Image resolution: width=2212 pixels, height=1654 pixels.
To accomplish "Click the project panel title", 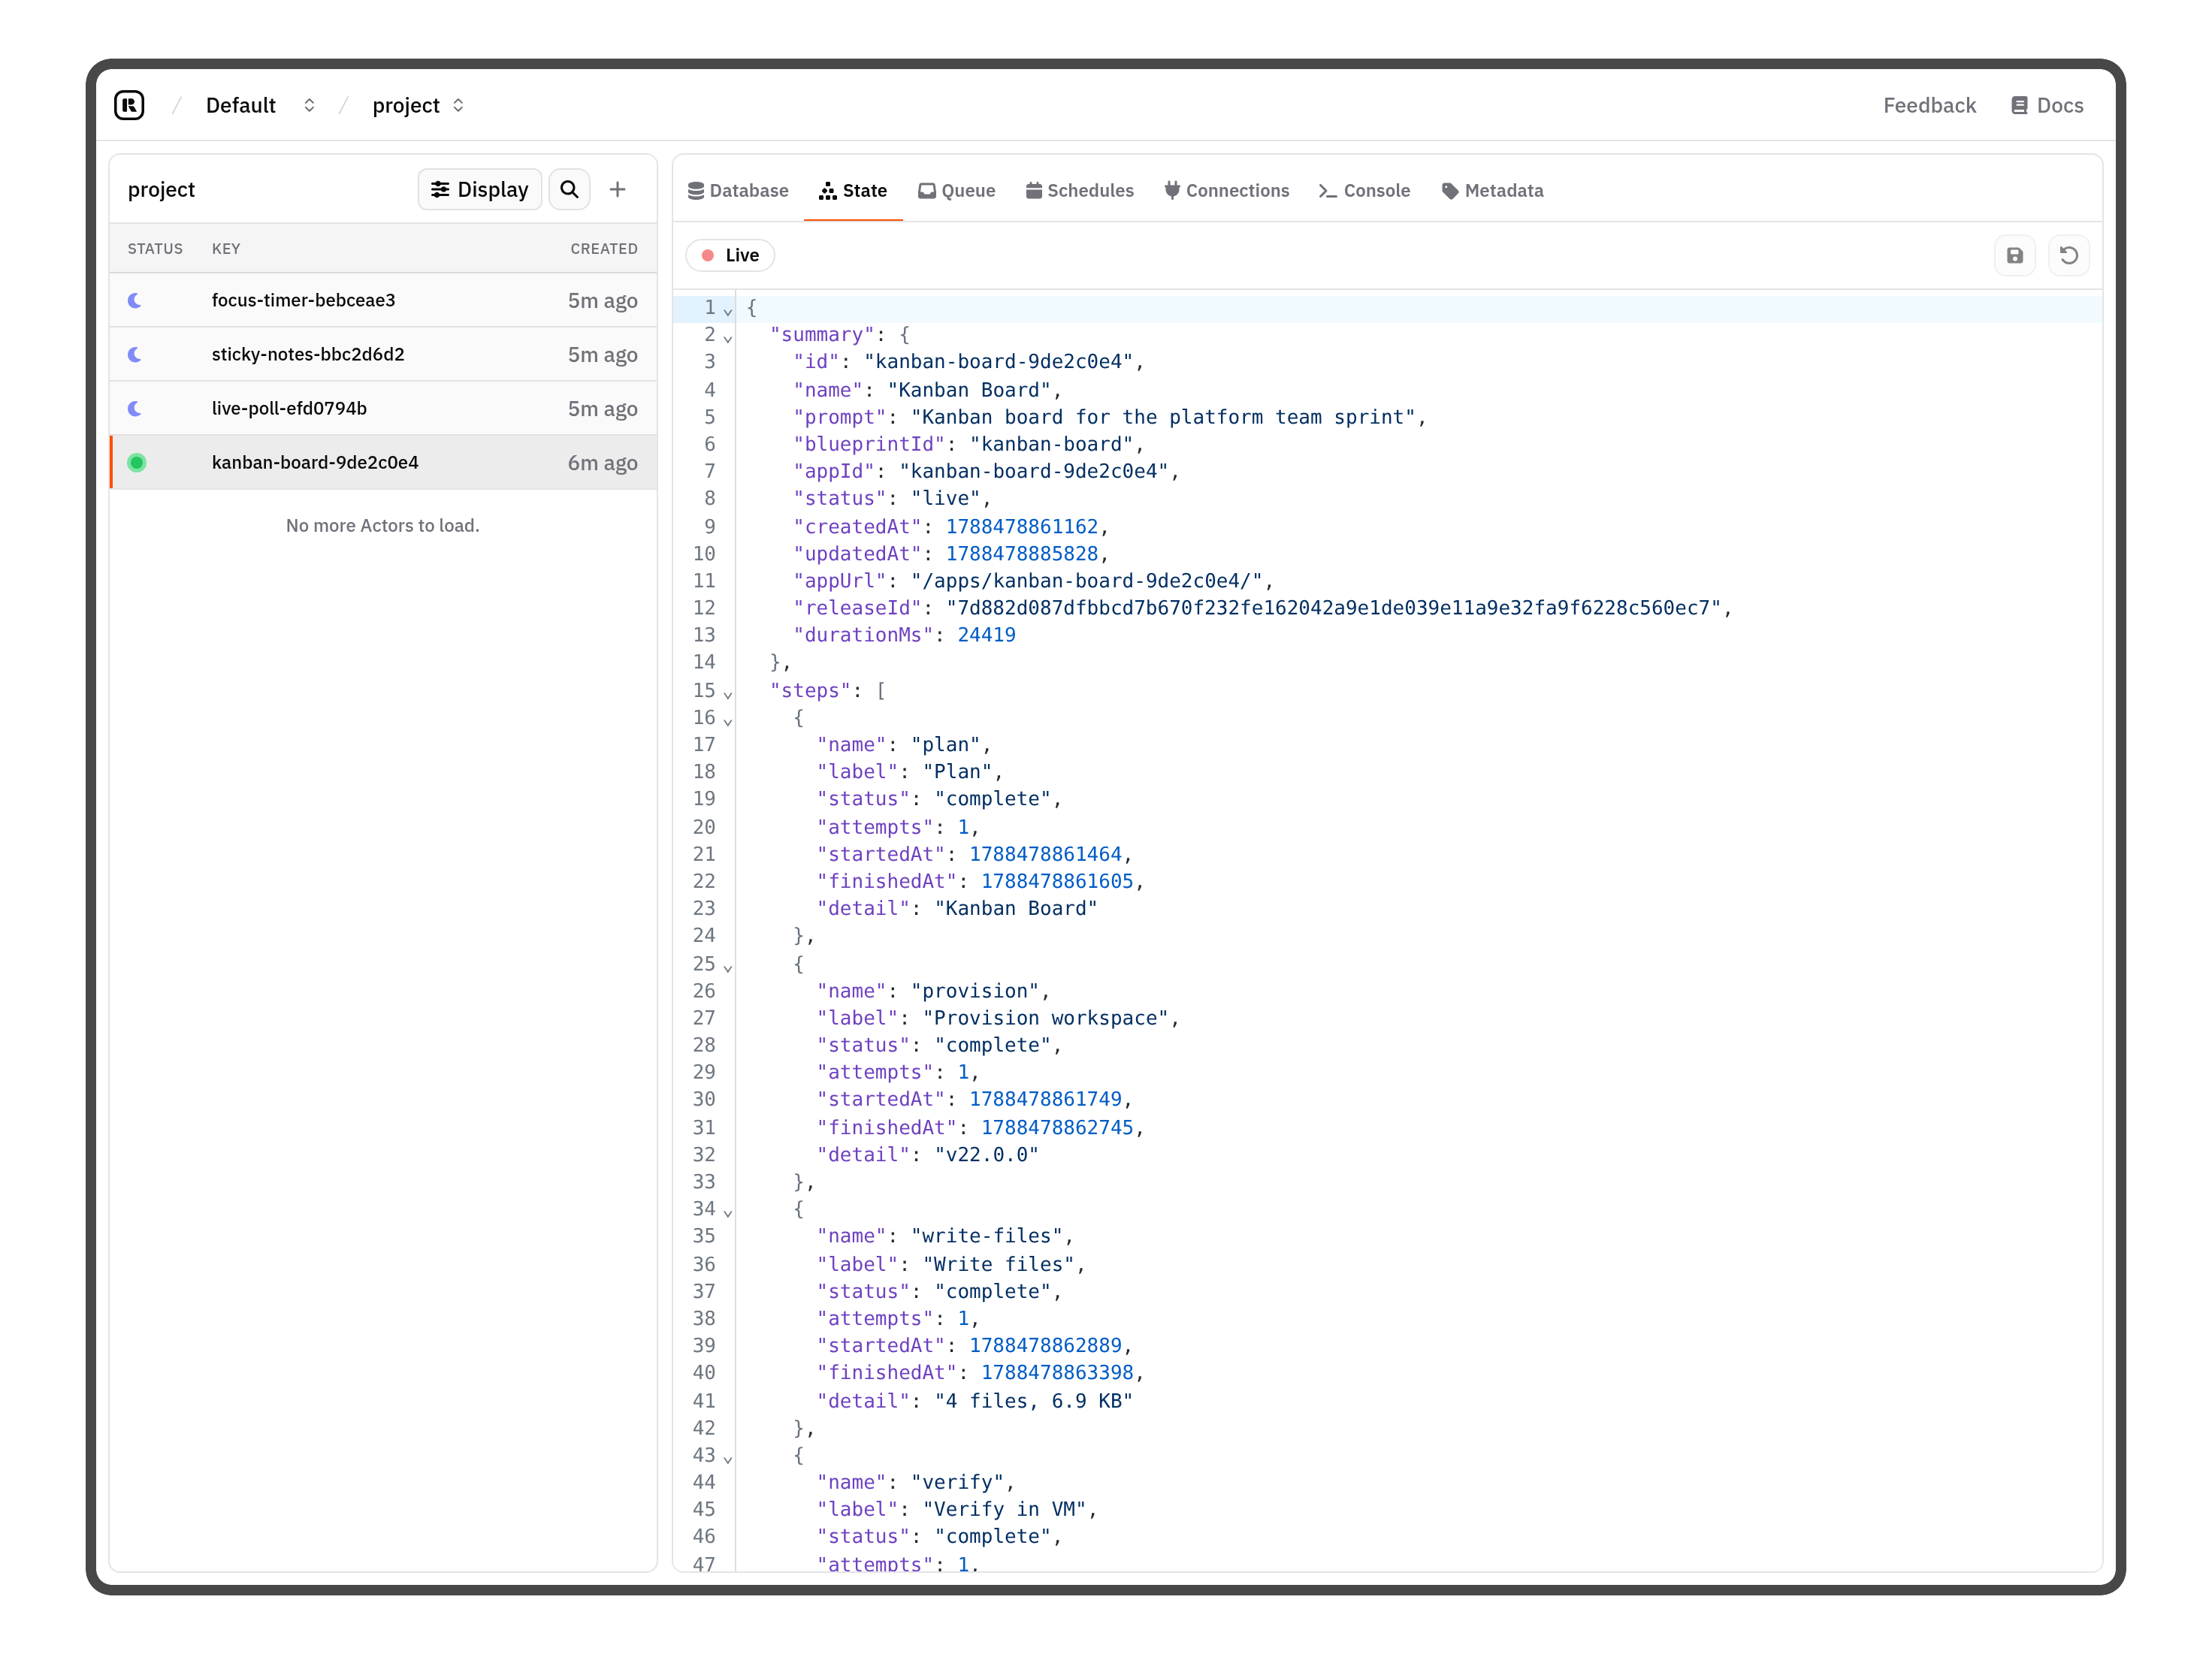I will 161,189.
